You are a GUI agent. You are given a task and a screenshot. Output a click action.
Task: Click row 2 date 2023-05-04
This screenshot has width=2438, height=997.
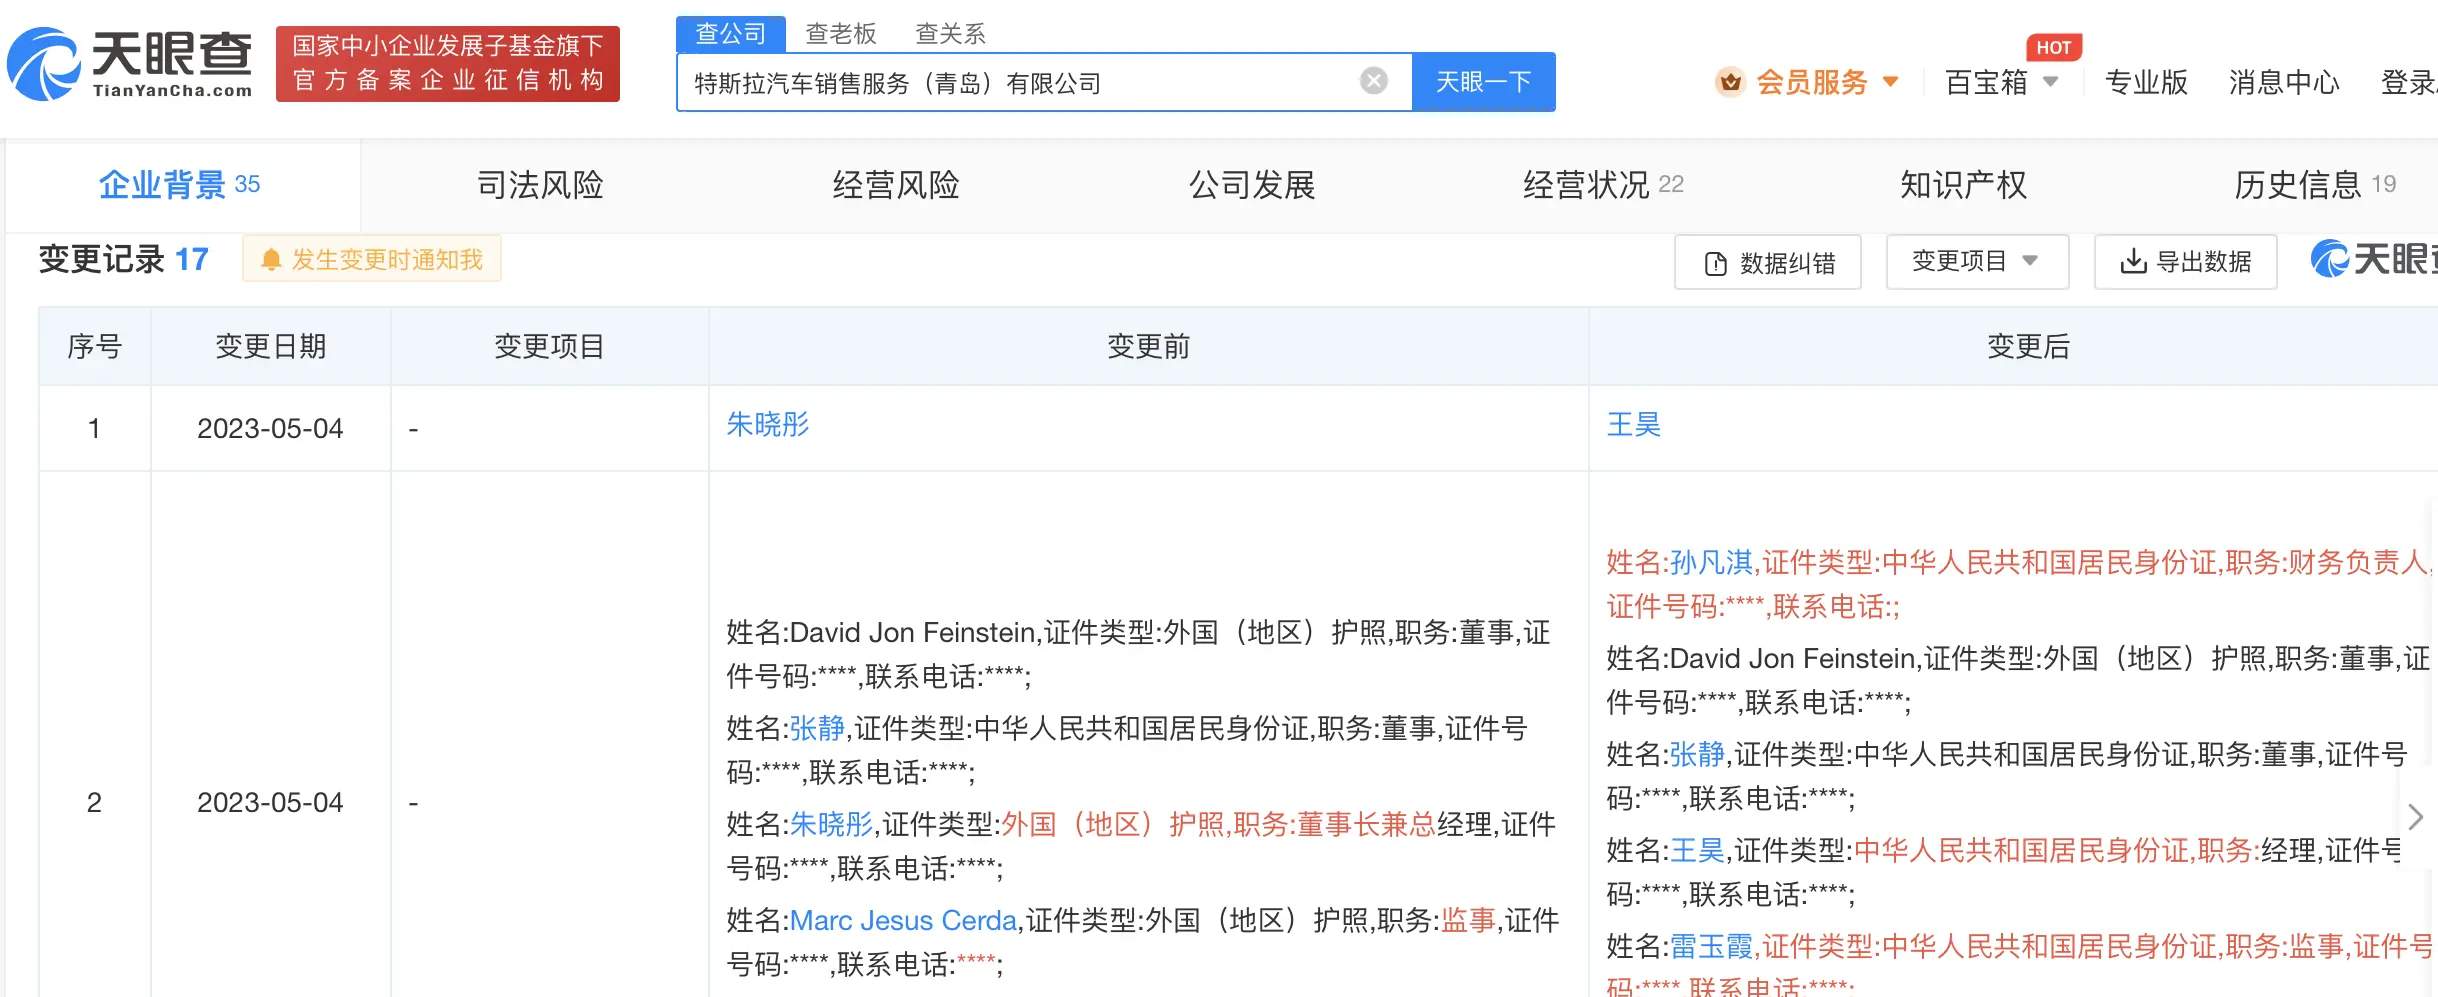(270, 802)
